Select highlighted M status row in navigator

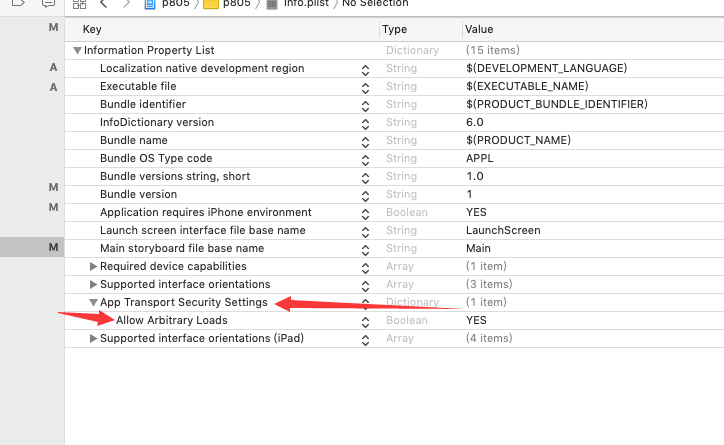coord(32,247)
